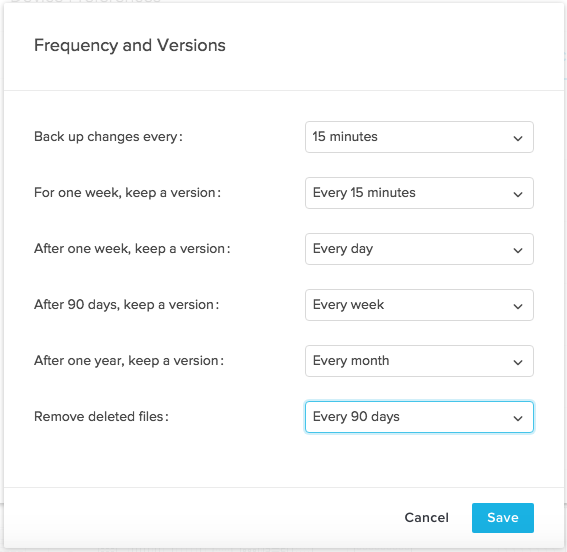Image resolution: width=567 pixels, height=552 pixels.
Task: Select the 'For one week, keep a version:' label
Action: click(127, 193)
